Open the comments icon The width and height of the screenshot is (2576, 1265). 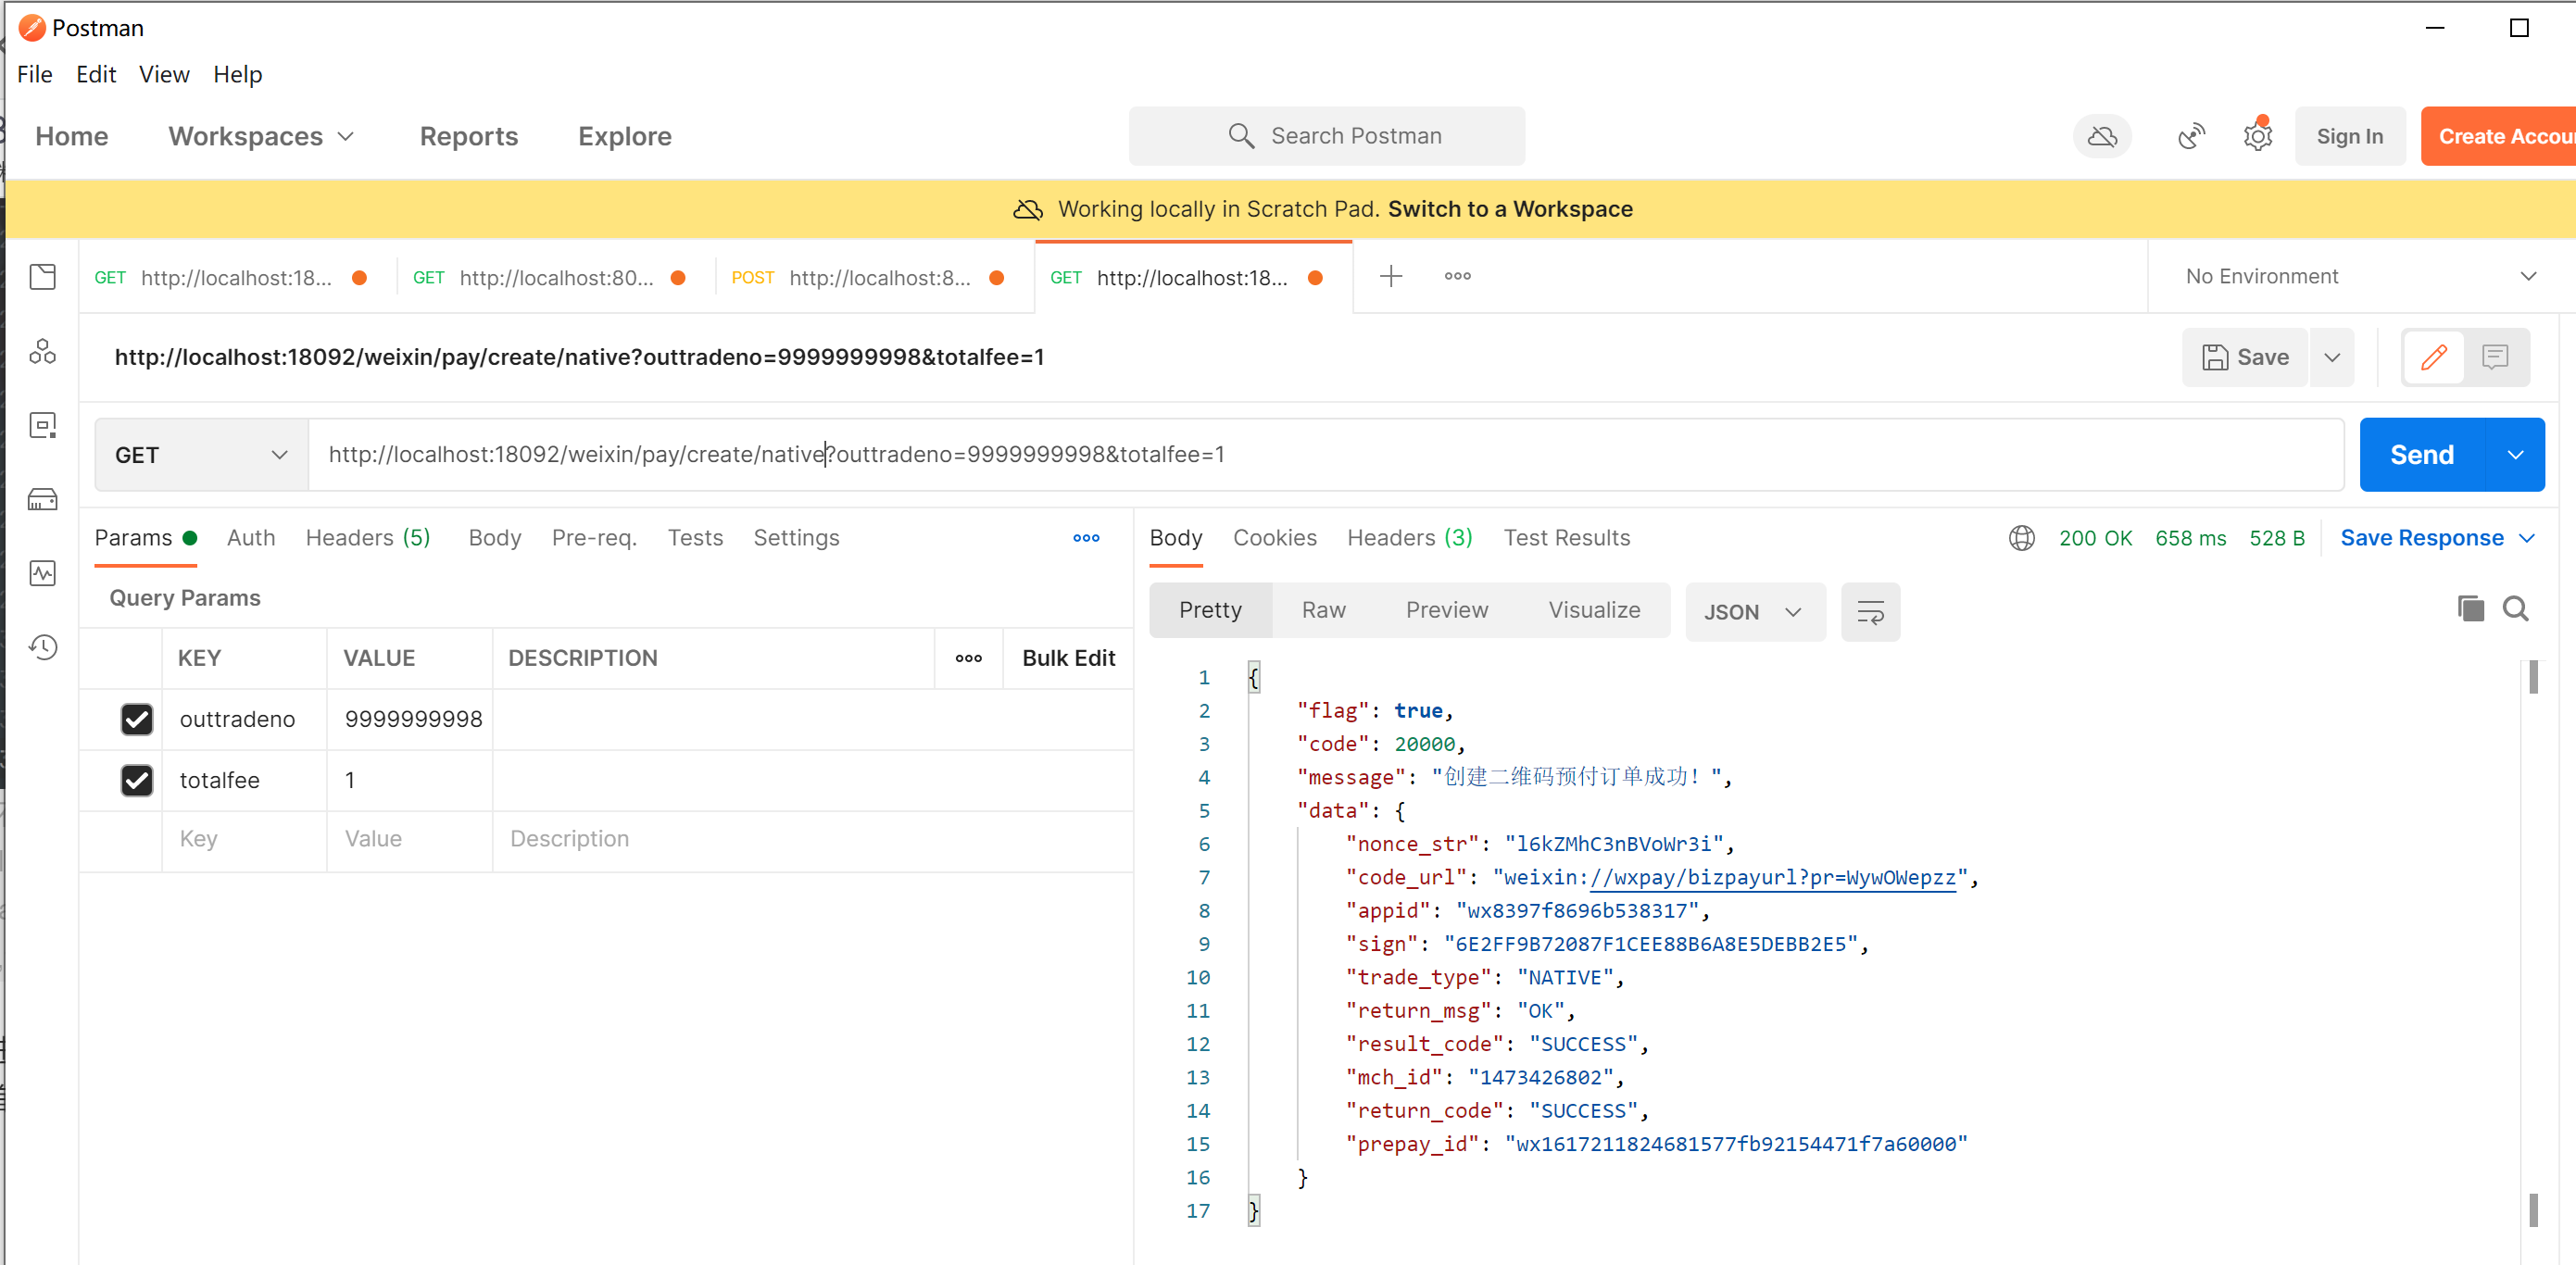click(x=2495, y=357)
